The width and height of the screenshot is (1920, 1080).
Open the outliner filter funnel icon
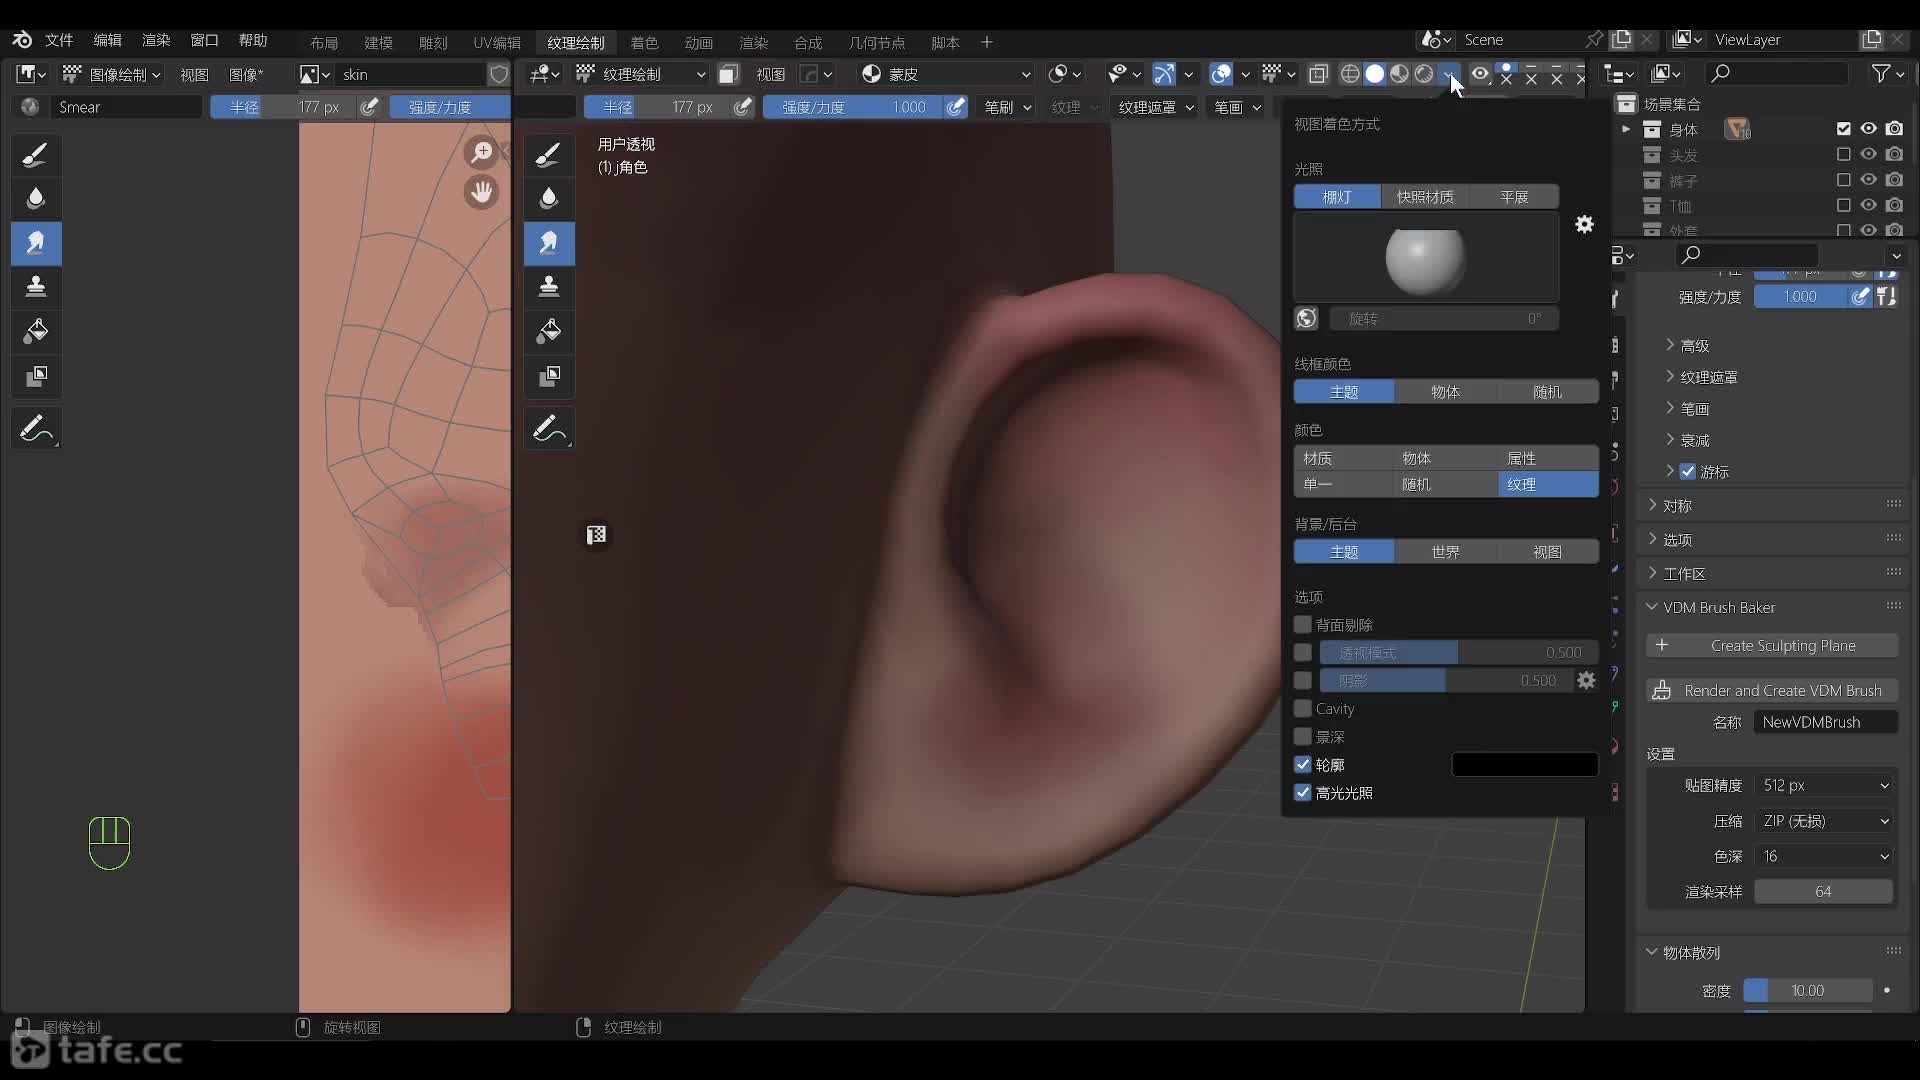coord(1882,74)
